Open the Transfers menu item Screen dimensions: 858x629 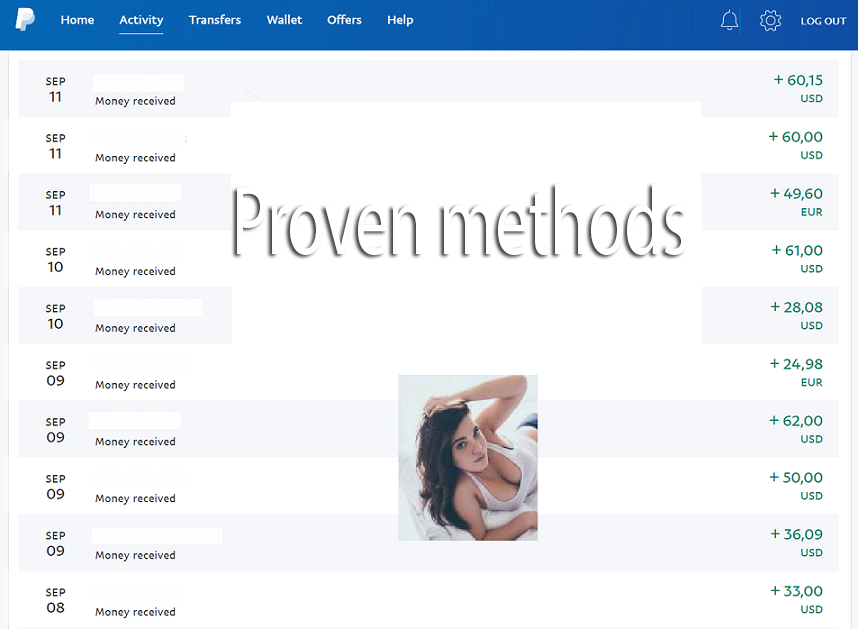(x=214, y=20)
